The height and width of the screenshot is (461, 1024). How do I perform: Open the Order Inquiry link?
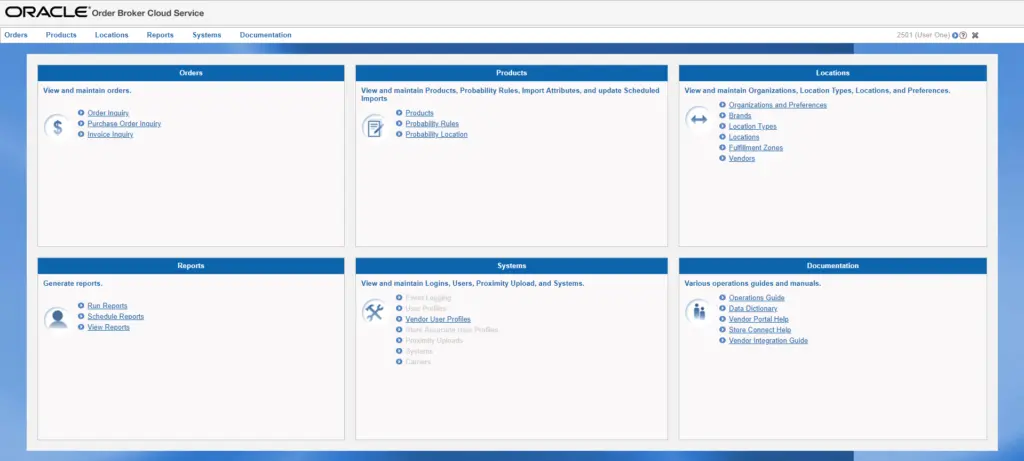[x=108, y=113]
